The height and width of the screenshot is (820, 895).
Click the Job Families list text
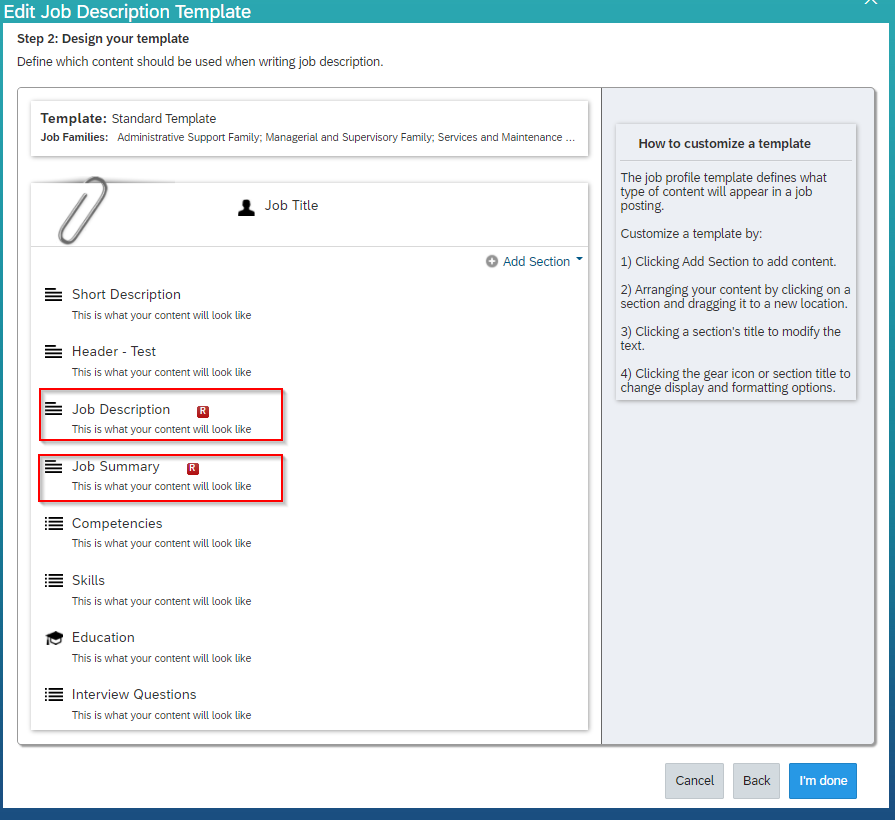[346, 138]
